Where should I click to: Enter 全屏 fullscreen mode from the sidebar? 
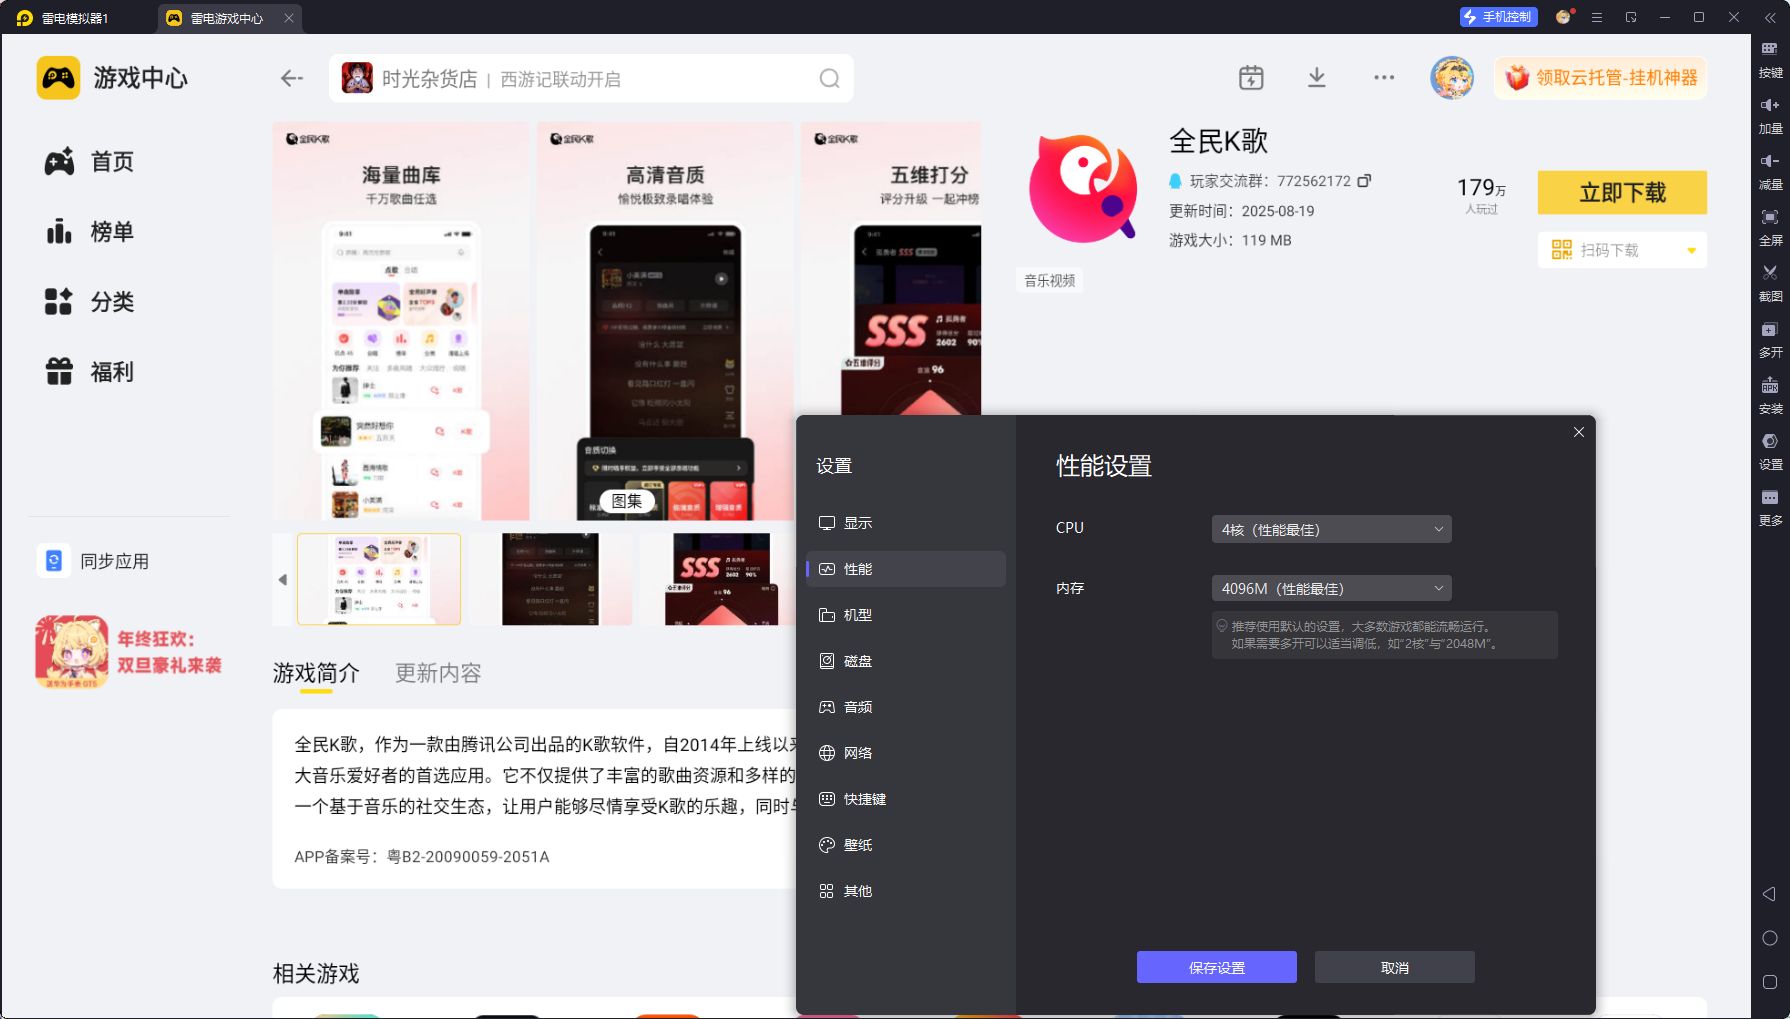[1770, 228]
